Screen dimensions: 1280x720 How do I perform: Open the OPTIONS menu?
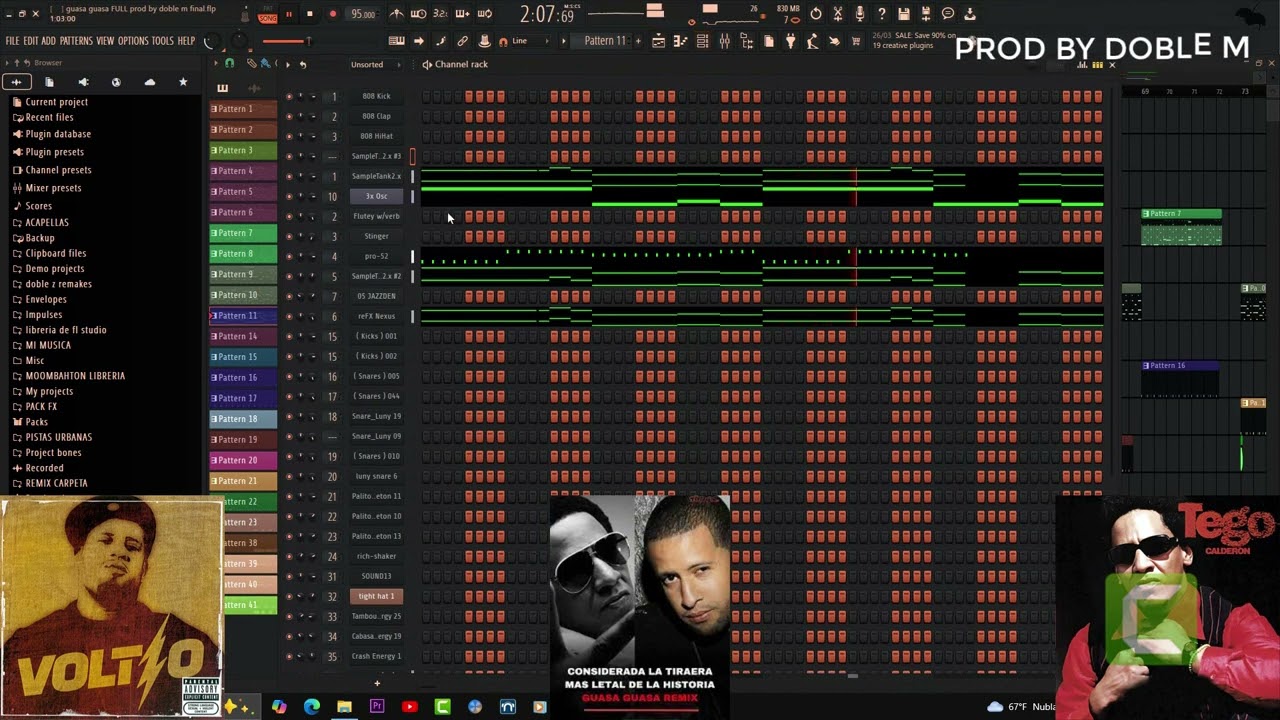coord(133,41)
